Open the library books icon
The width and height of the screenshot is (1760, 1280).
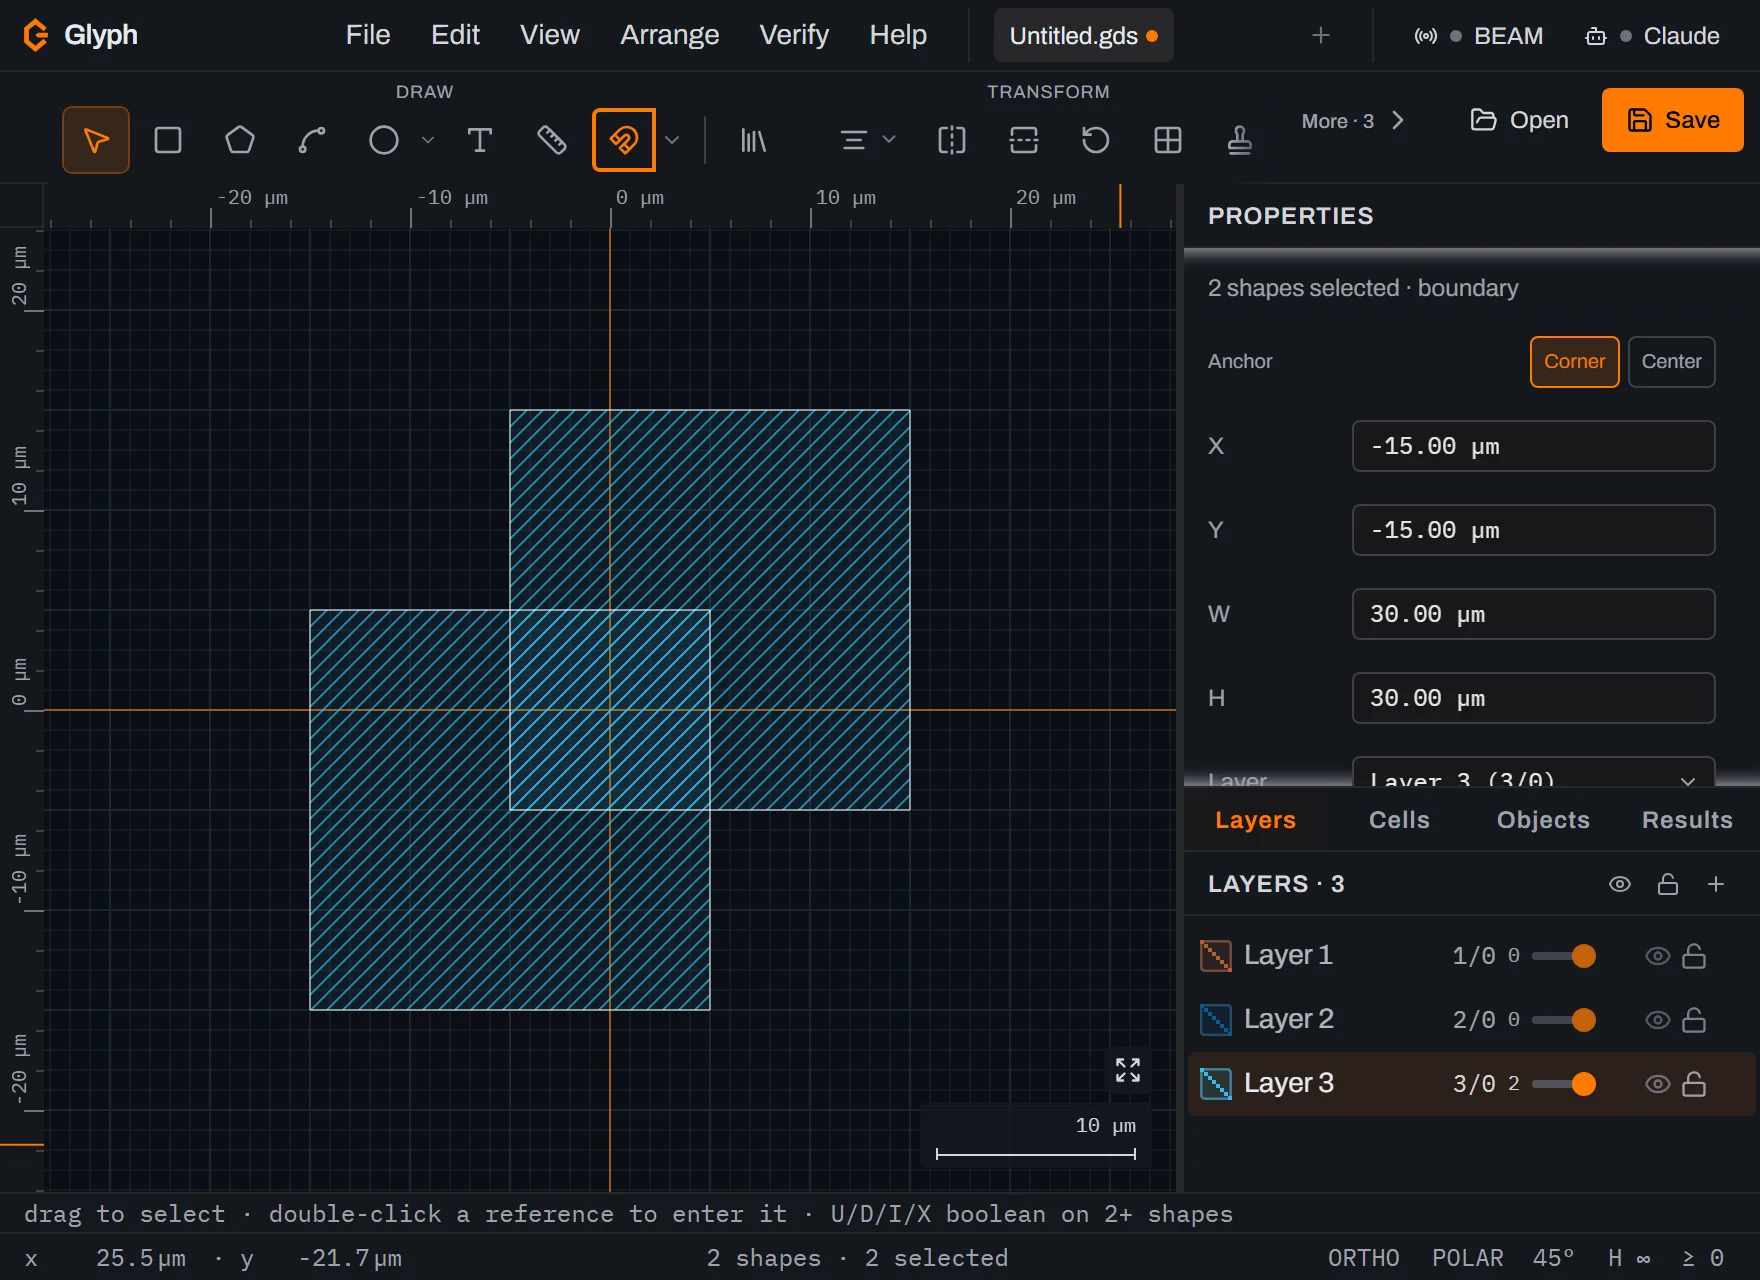tap(753, 140)
